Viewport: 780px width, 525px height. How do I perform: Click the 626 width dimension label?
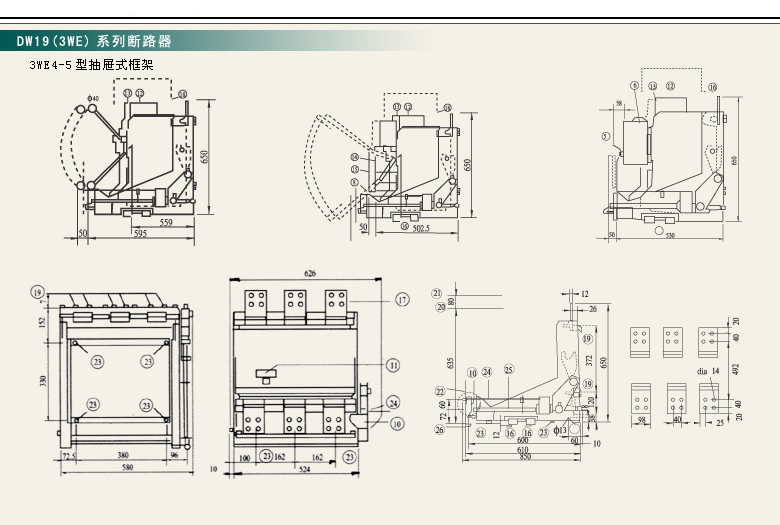coord(310,273)
